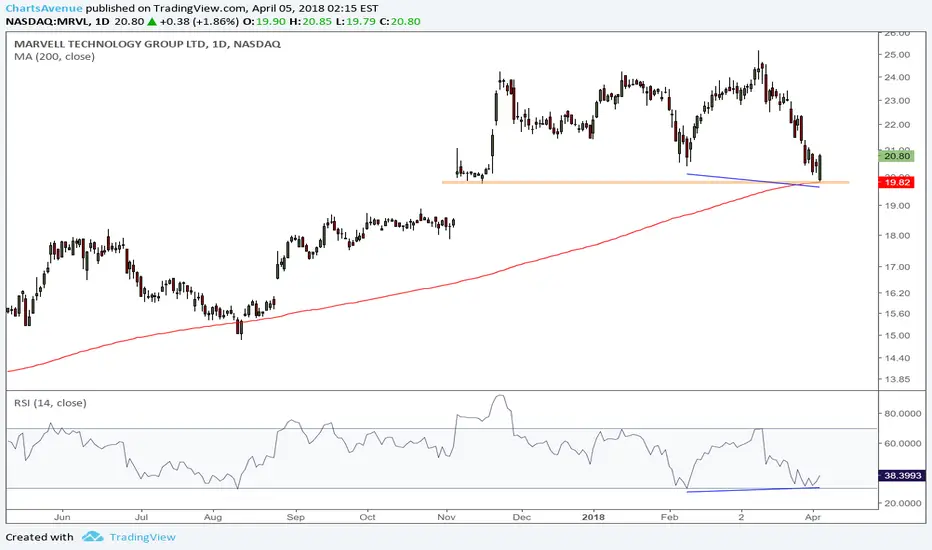932x550 pixels.
Task: Click the +0.38 (+1.86%) change value
Action: (x=199, y=21)
